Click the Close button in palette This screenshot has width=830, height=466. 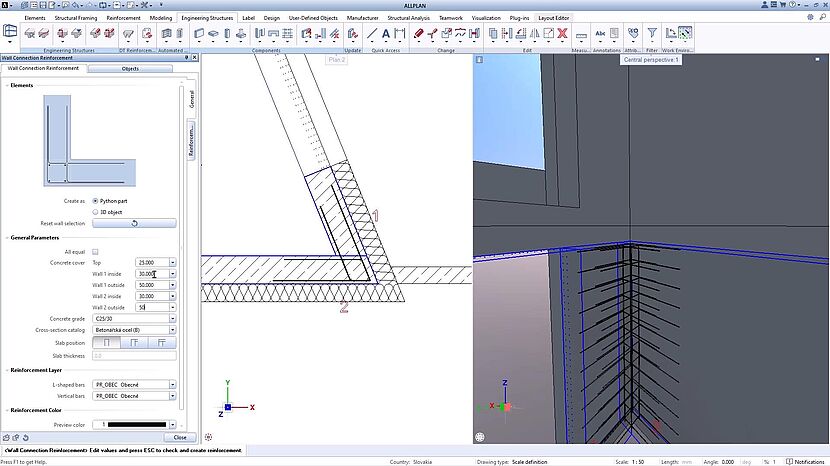point(179,437)
